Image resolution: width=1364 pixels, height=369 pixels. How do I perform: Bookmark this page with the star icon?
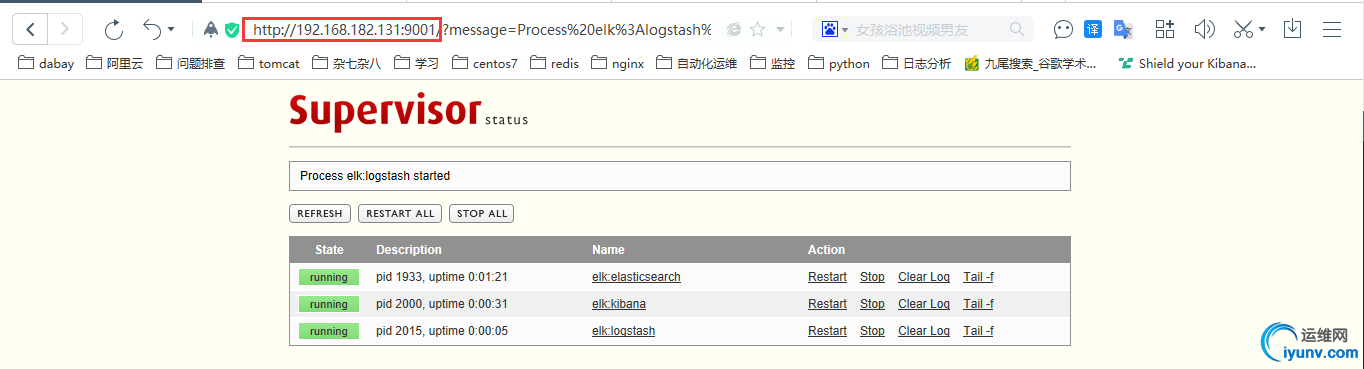[x=758, y=30]
